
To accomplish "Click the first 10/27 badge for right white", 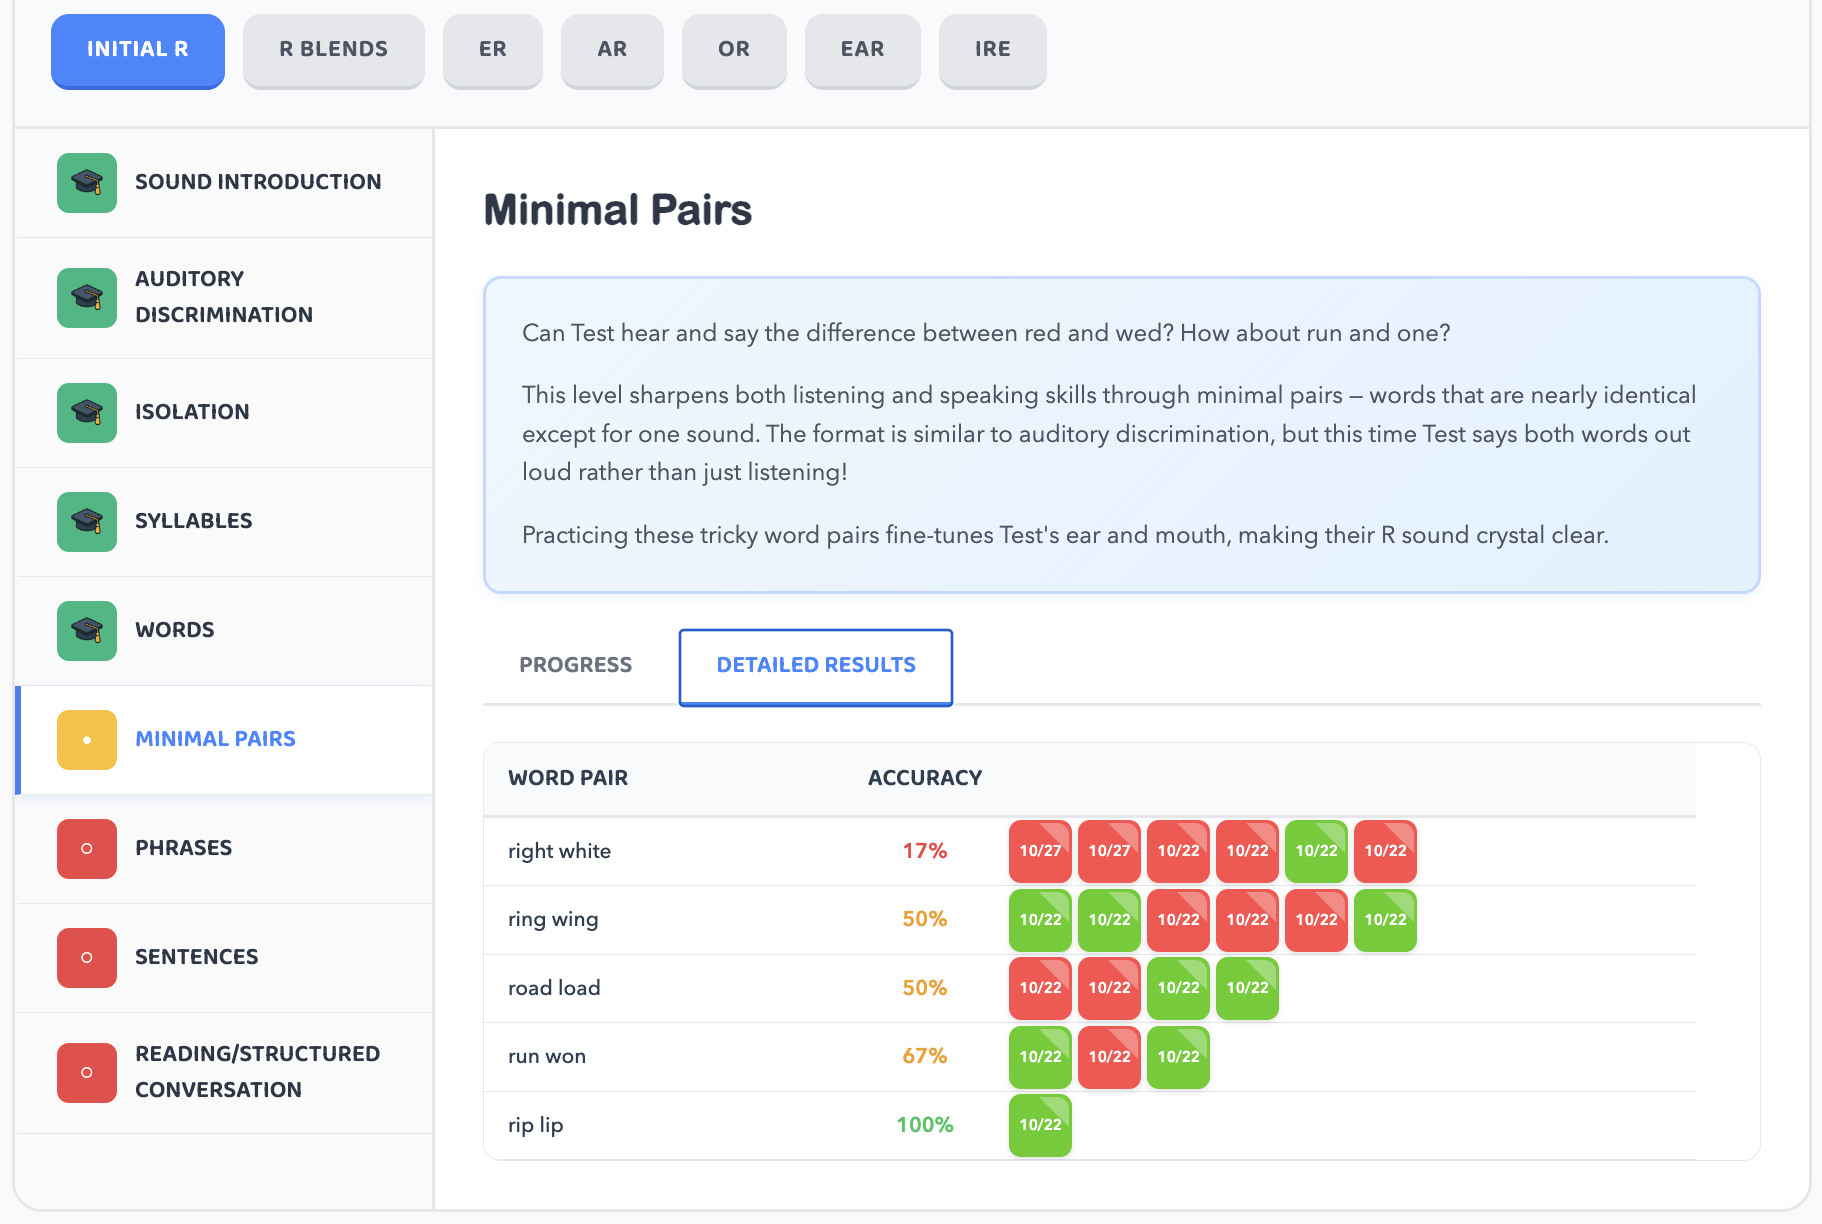I will (x=1040, y=851).
